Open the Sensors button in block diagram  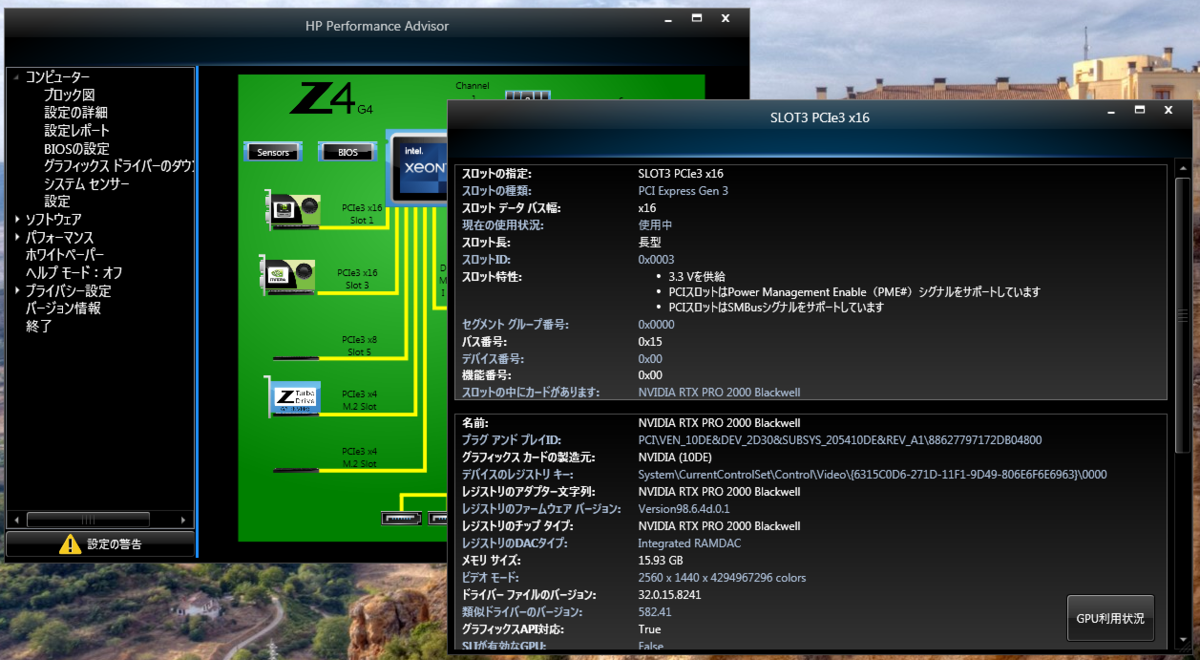273,152
